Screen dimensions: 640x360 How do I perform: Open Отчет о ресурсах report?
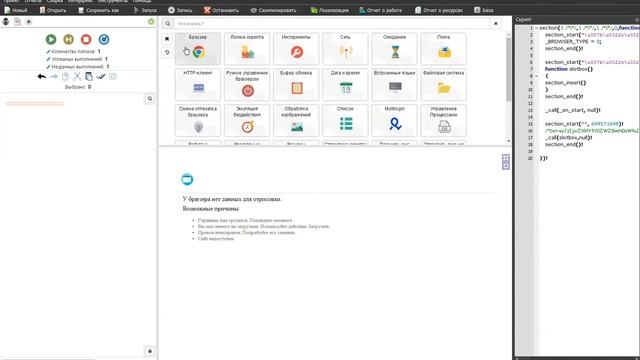(x=439, y=10)
